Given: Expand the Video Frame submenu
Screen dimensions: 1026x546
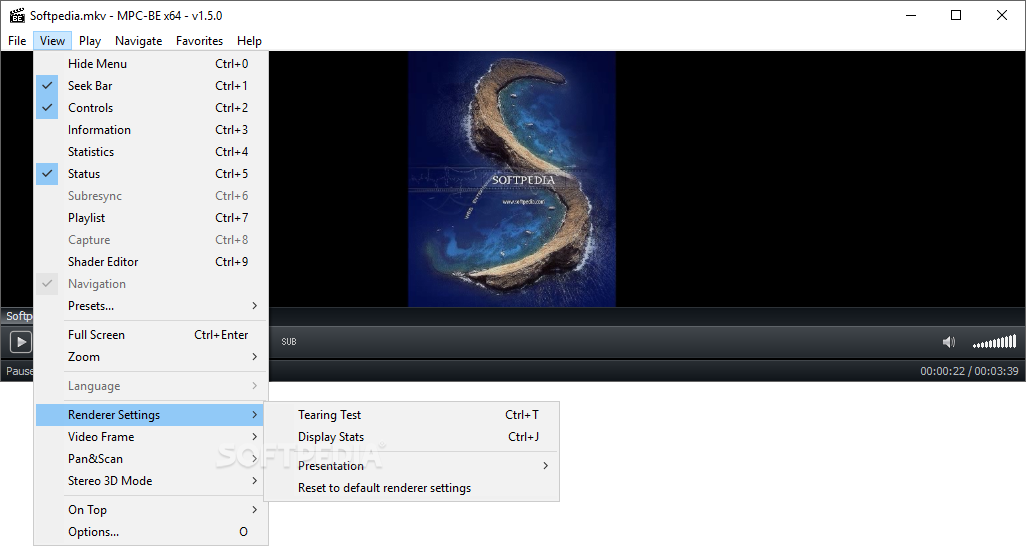Looking at the screenshot, I should (x=151, y=437).
